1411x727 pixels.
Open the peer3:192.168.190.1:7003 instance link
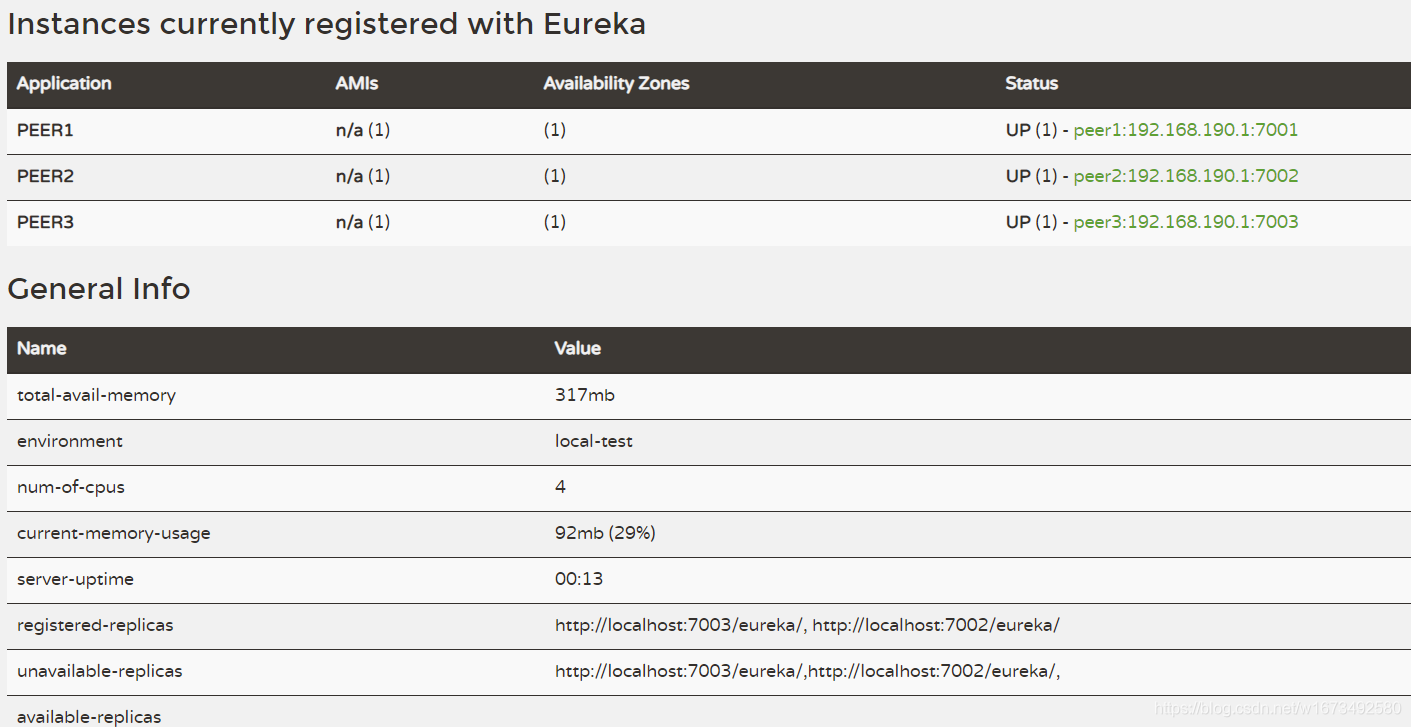[x=1186, y=222]
